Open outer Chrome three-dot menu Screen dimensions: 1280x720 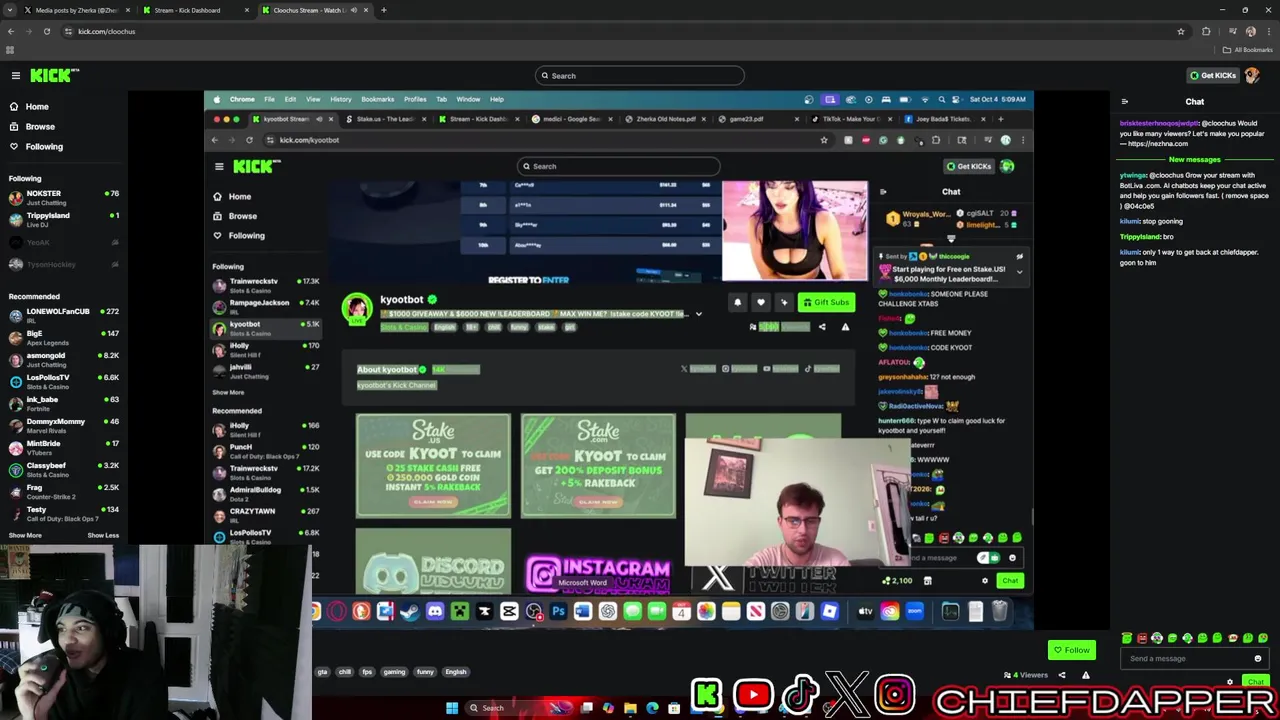point(1268,31)
